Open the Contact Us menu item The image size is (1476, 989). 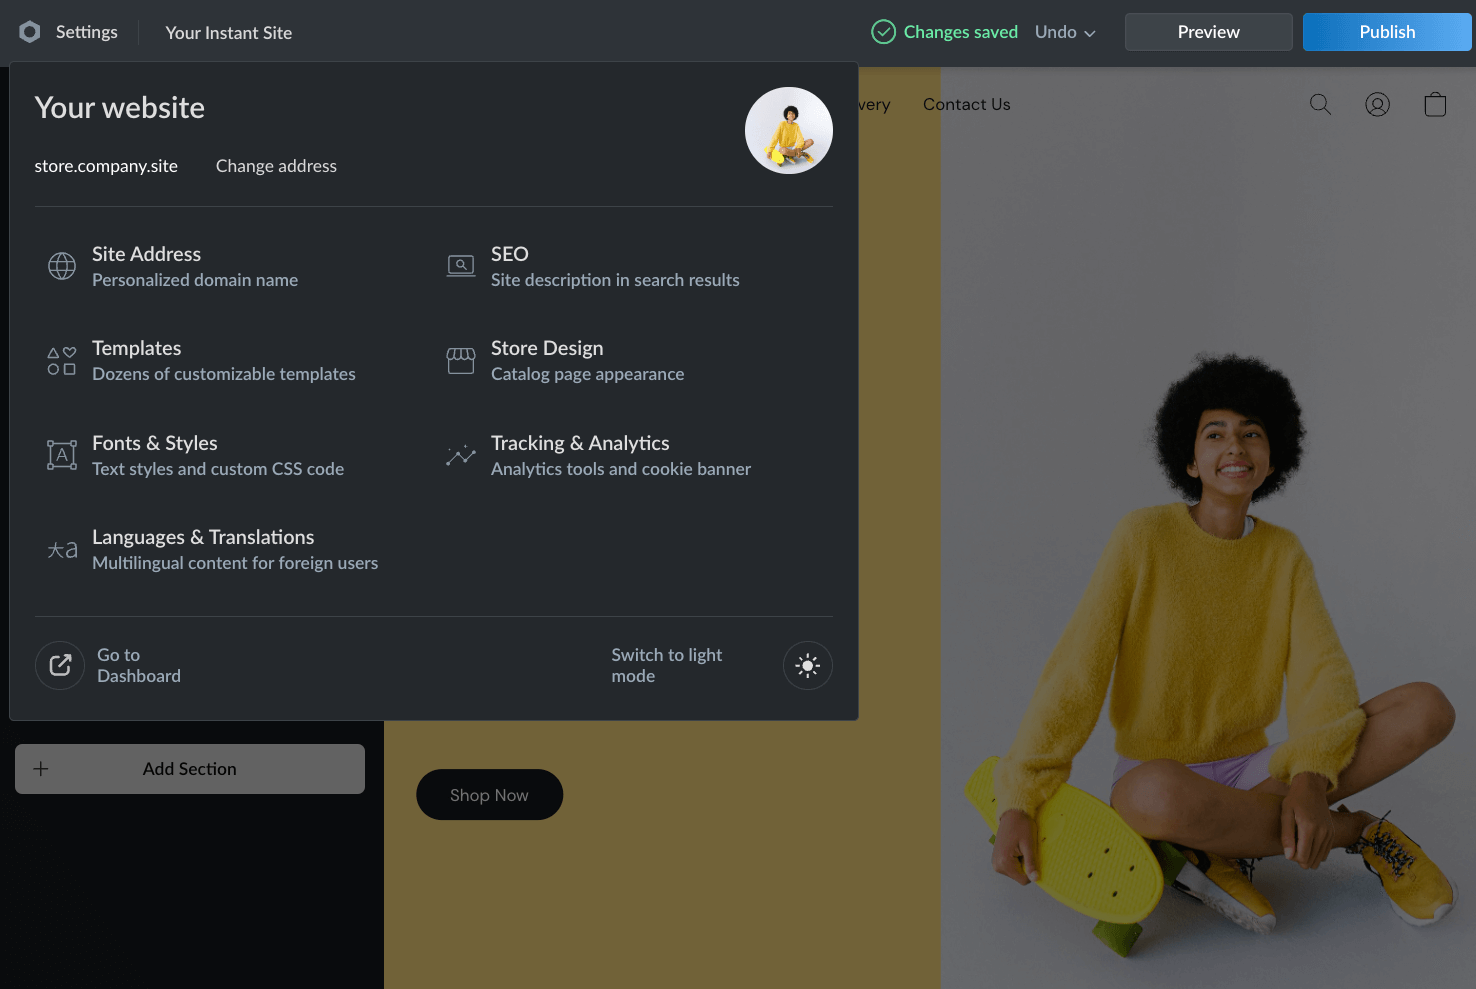(x=966, y=104)
